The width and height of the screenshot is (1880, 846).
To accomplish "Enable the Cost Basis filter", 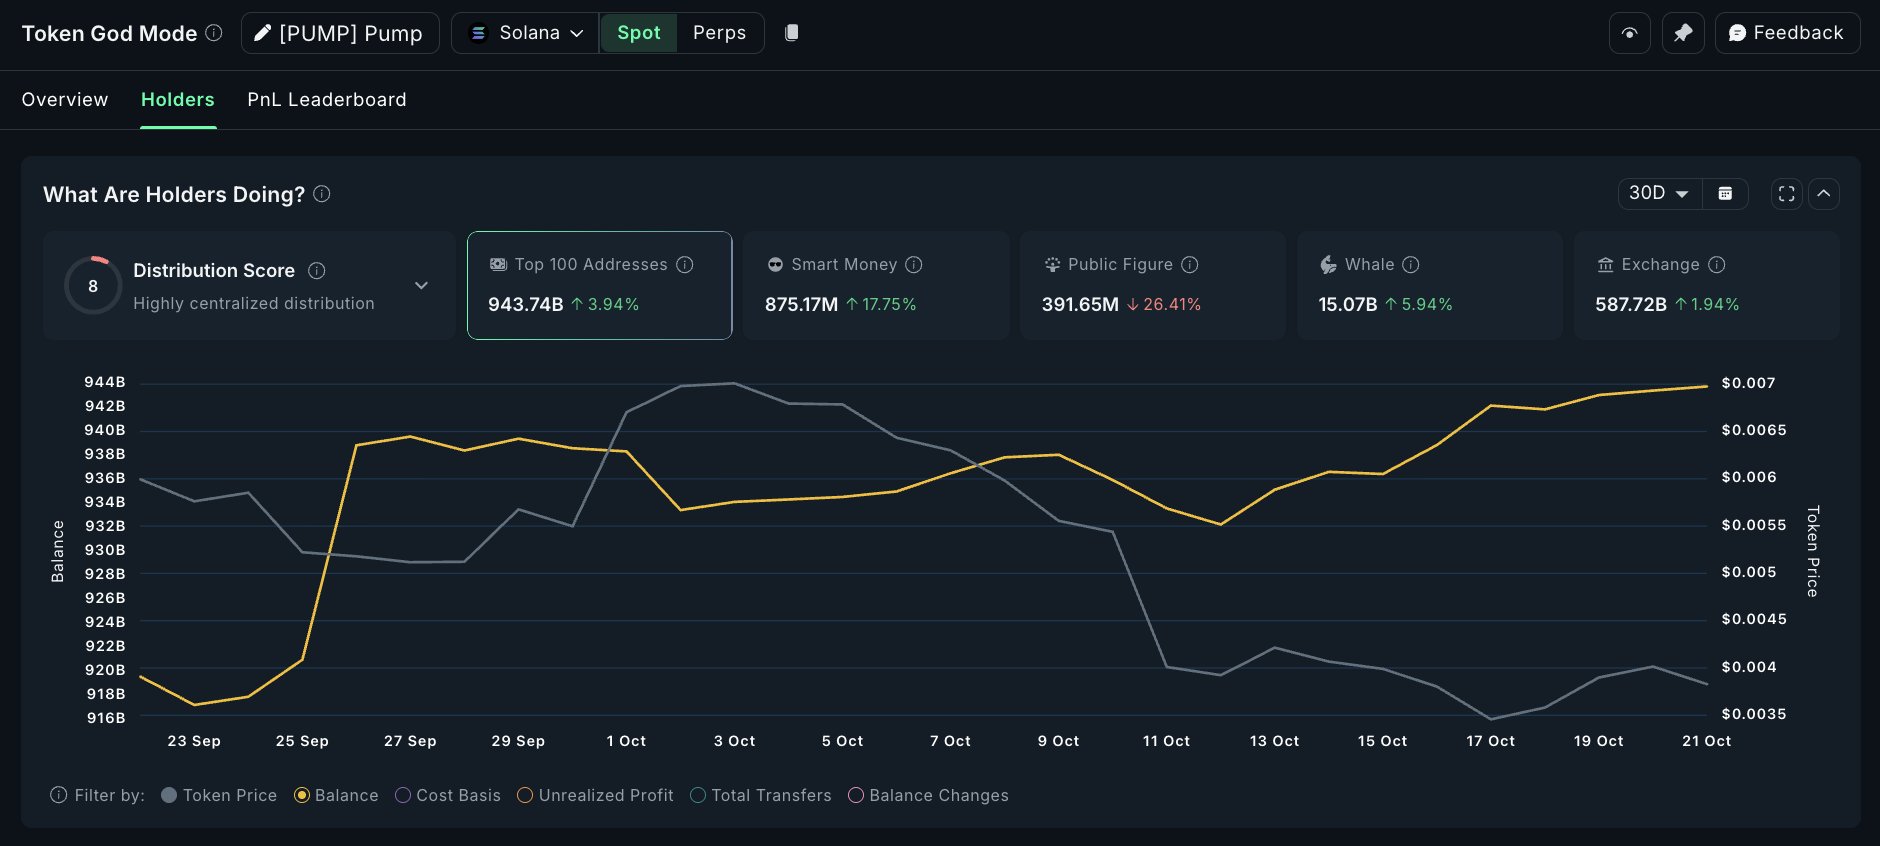I will (x=403, y=795).
